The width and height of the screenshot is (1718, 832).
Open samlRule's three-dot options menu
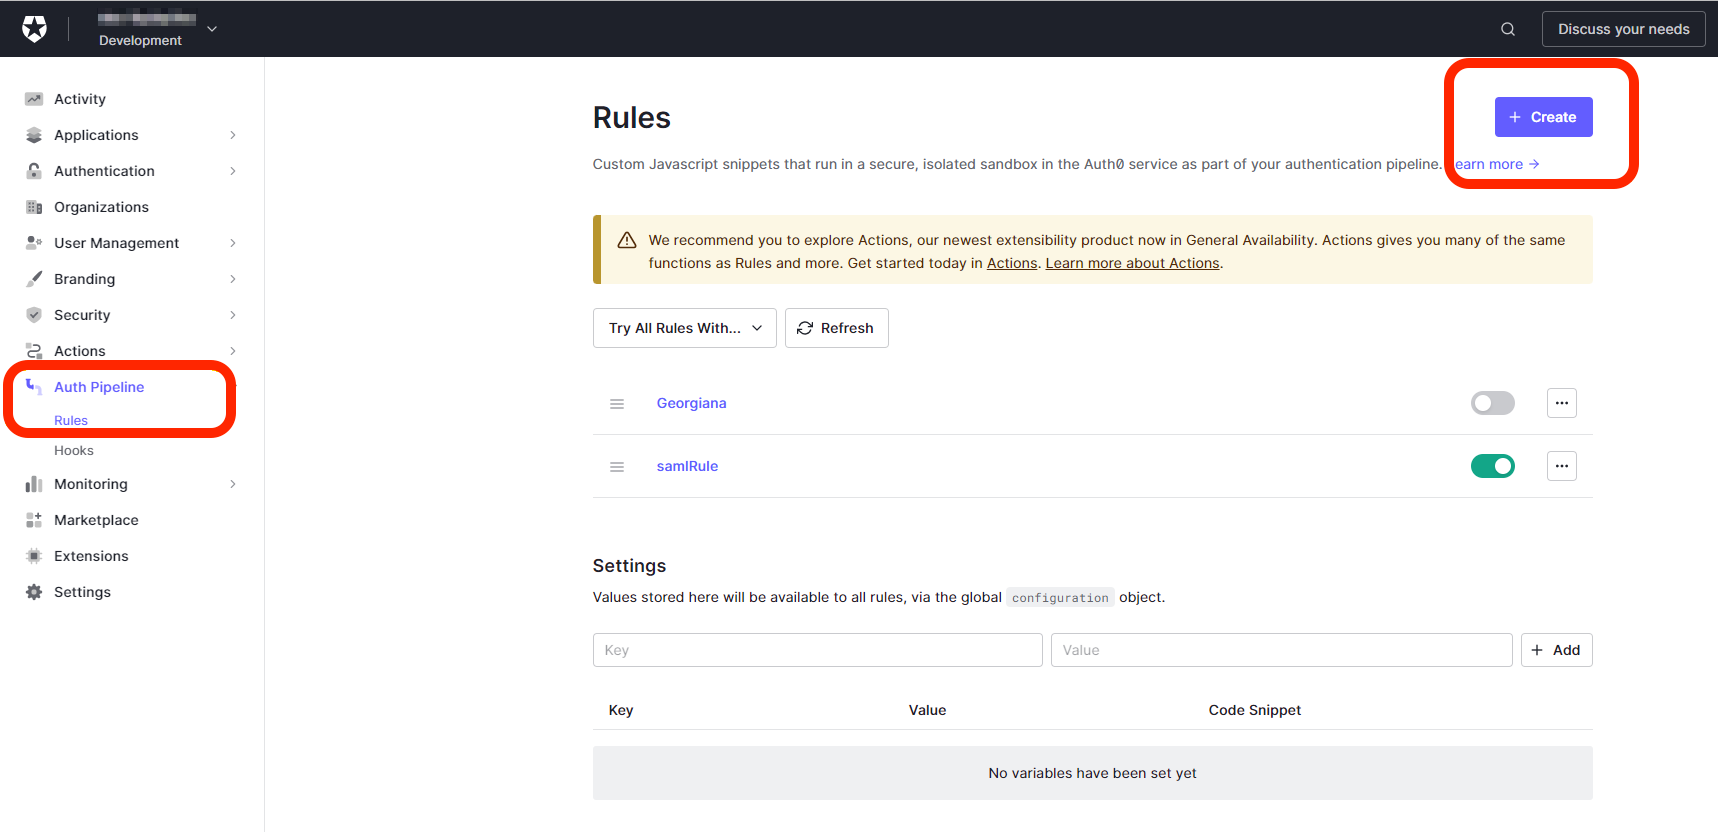coord(1561,466)
